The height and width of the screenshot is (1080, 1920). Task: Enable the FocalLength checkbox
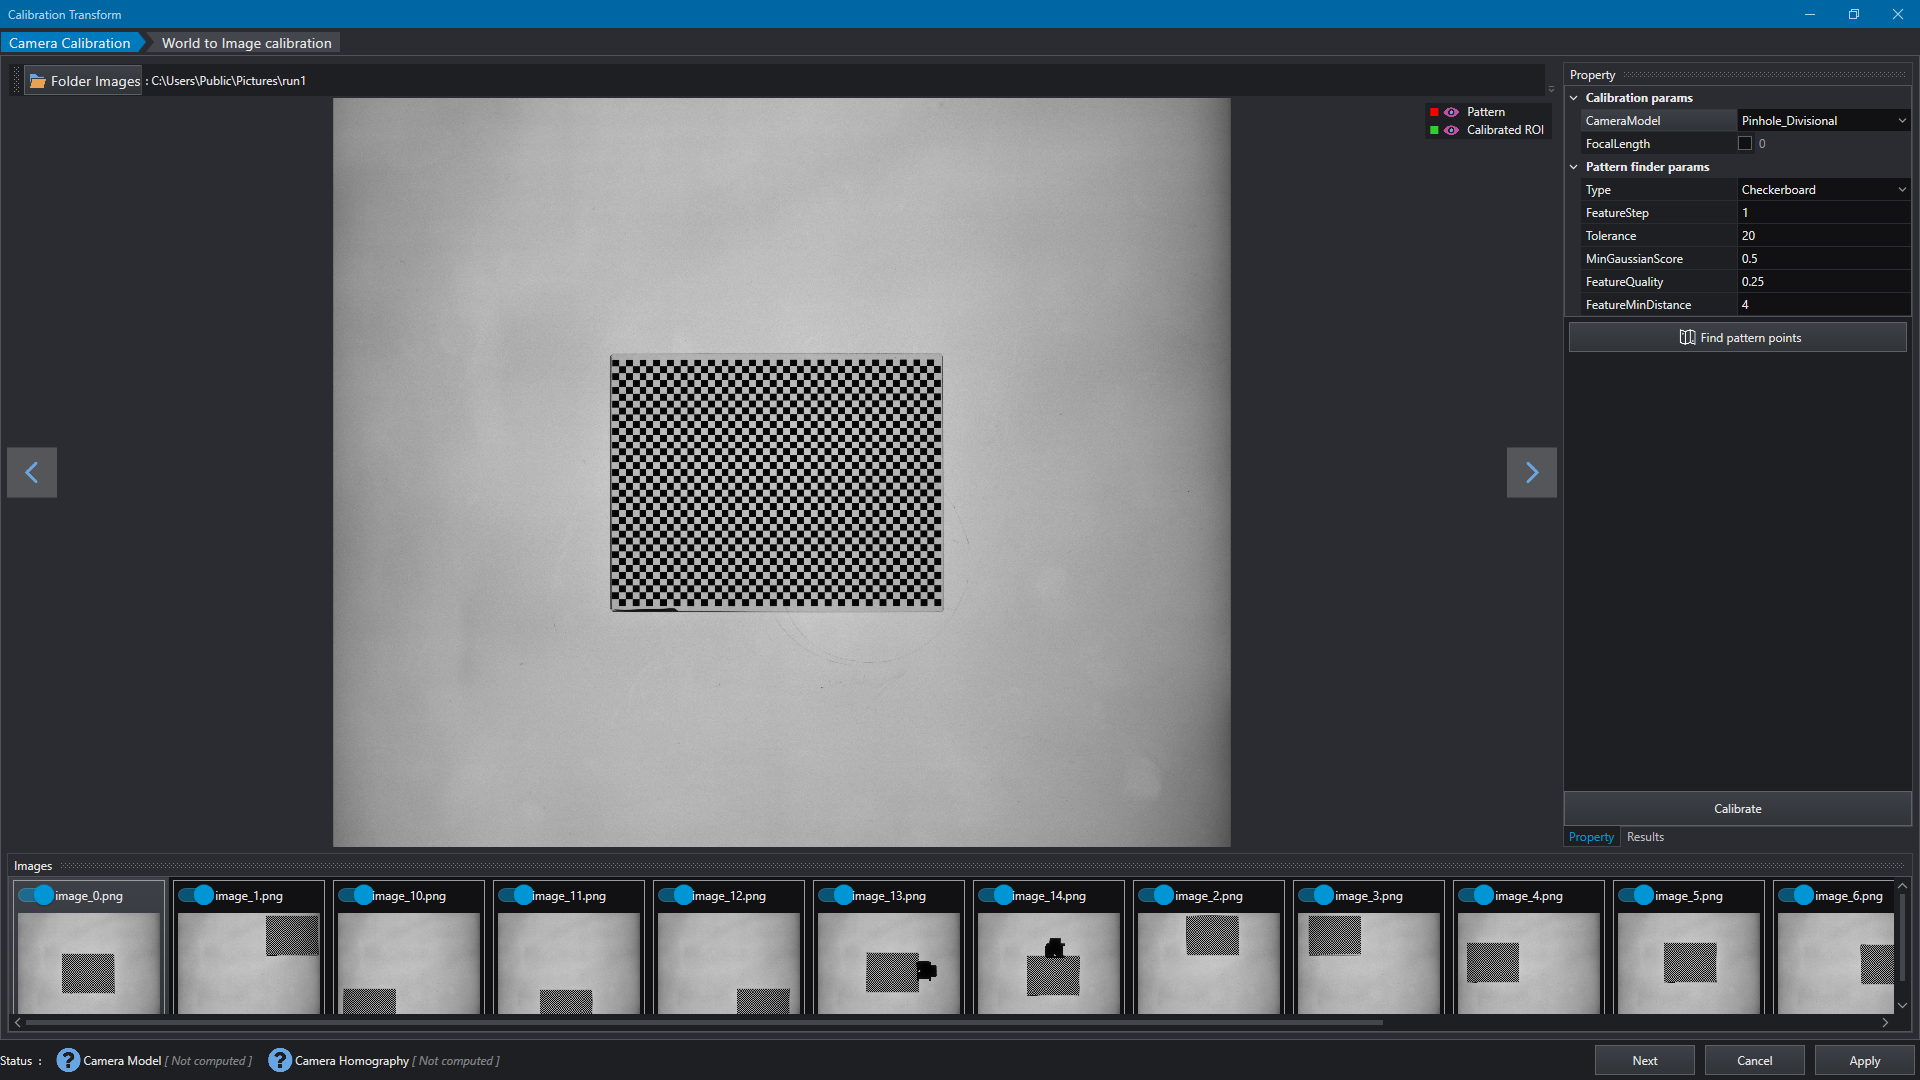pyautogui.click(x=1744, y=143)
